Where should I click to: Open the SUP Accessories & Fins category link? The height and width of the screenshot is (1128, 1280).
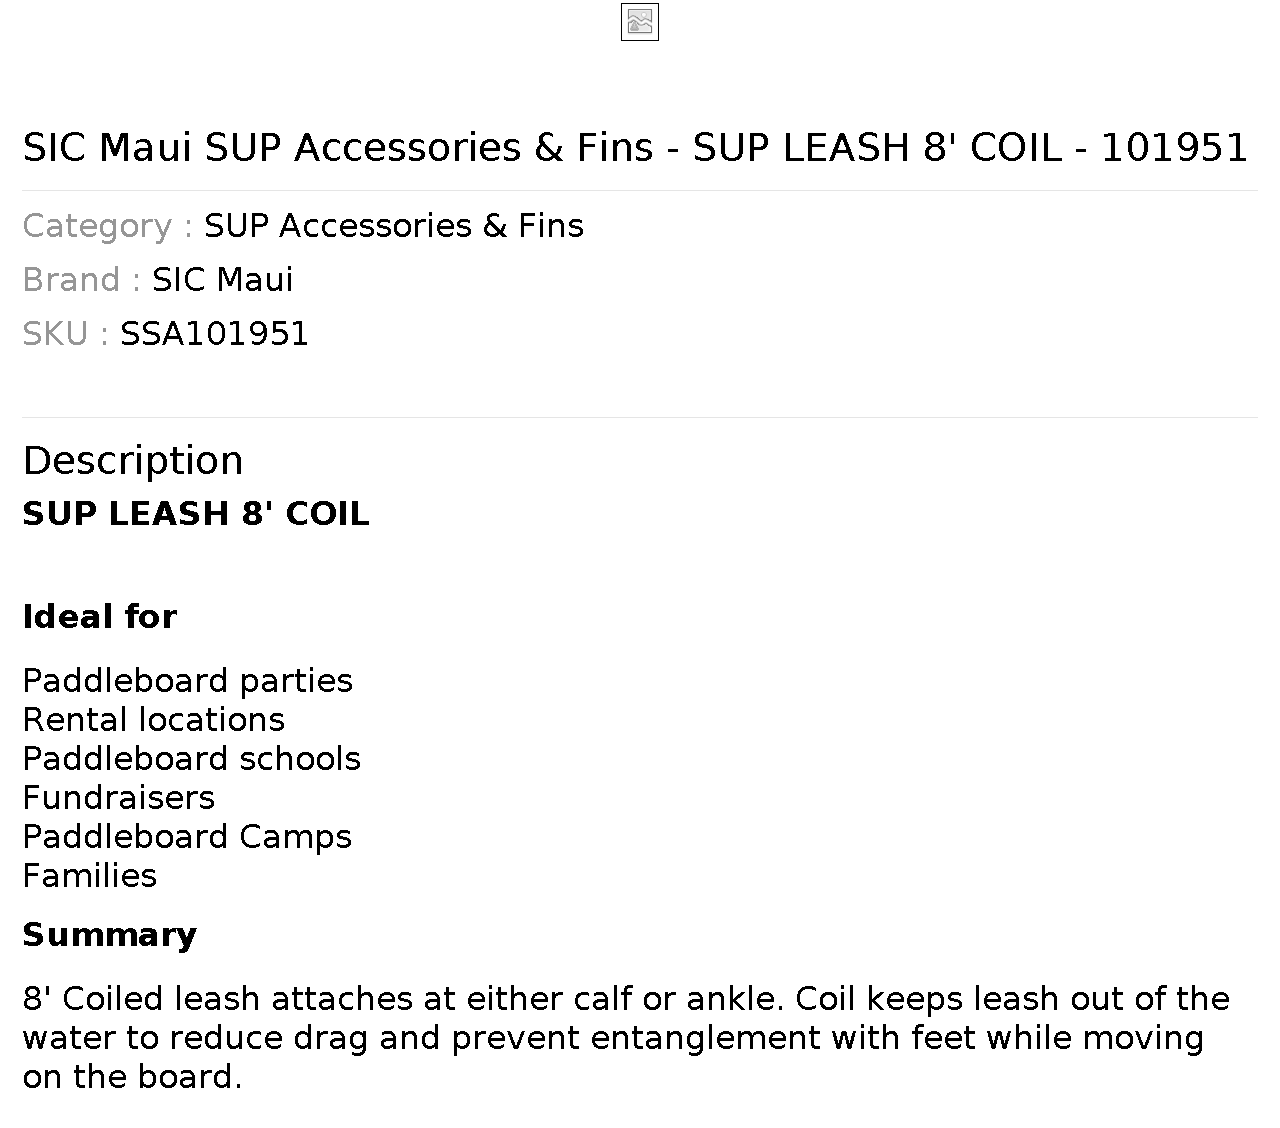point(394,226)
